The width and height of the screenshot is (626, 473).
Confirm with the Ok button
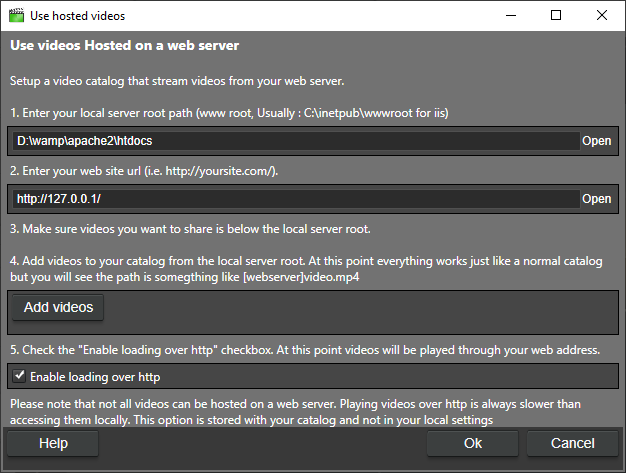[473, 443]
